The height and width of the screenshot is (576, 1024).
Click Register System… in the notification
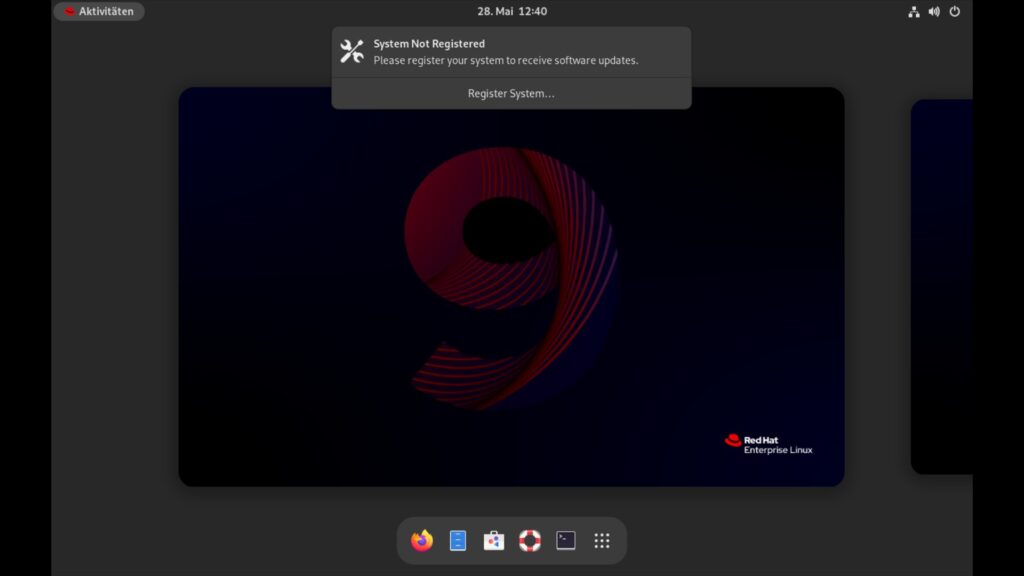coord(511,93)
